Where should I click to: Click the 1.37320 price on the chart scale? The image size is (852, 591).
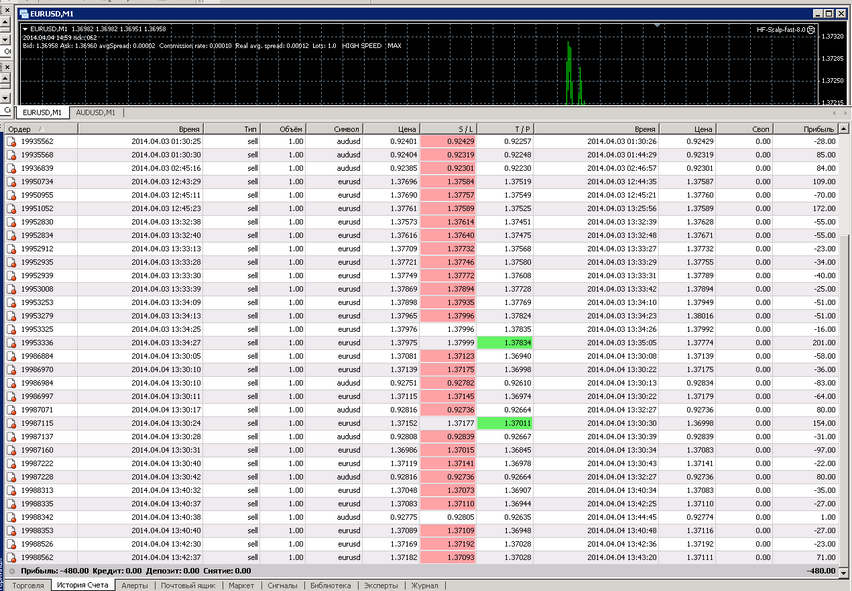tap(832, 37)
